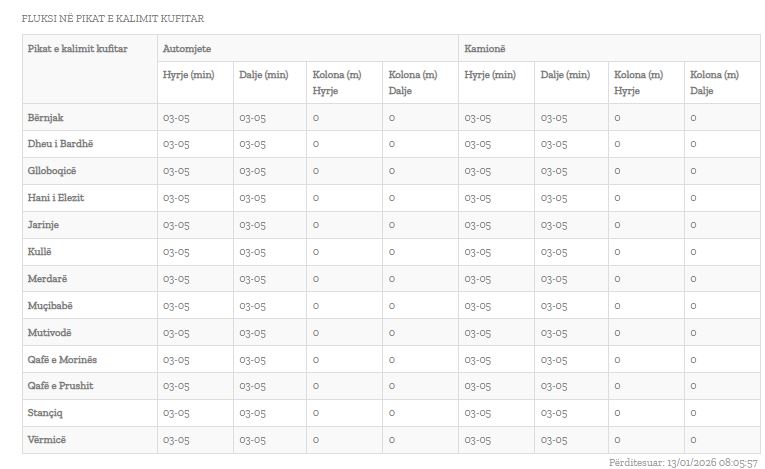Image resolution: width=765 pixels, height=469 pixels.
Task: Click the Vërmicë border point label
Action: point(46,440)
